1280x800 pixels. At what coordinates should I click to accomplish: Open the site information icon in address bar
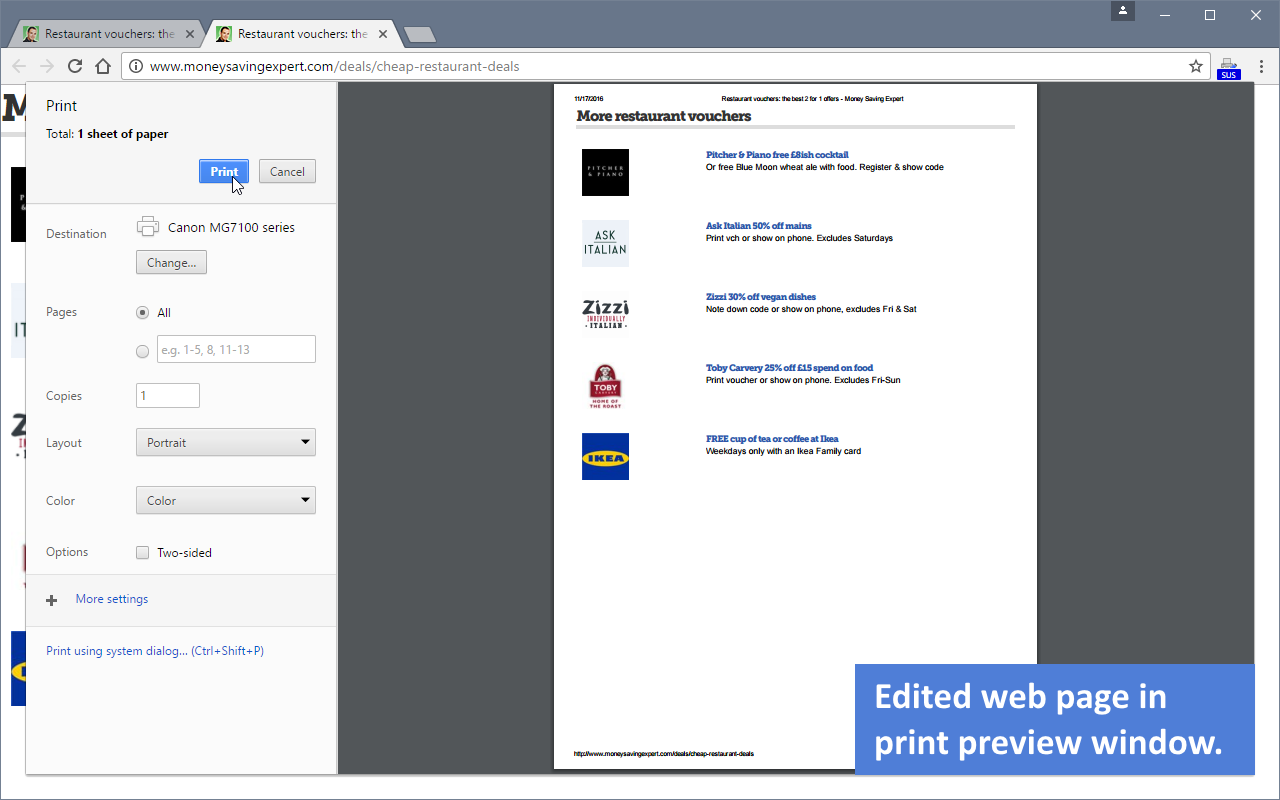[x=135, y=67]
